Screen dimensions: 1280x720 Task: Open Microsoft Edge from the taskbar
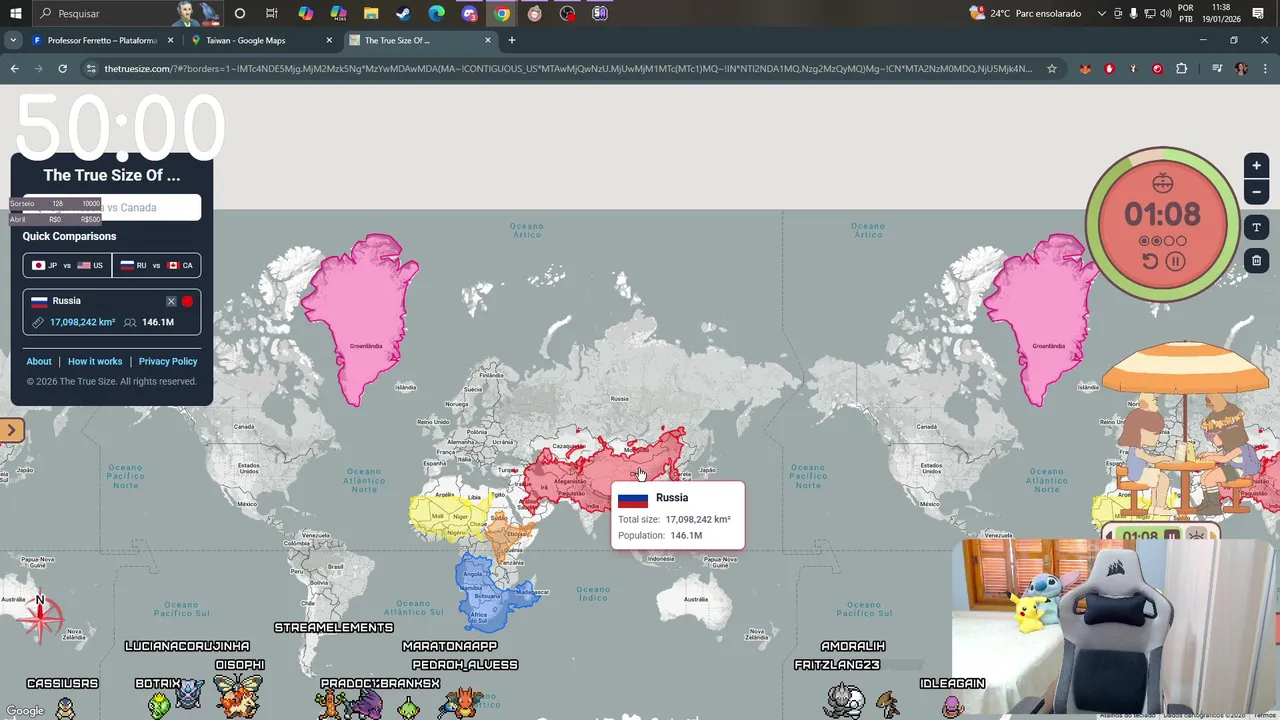[437, 13]
